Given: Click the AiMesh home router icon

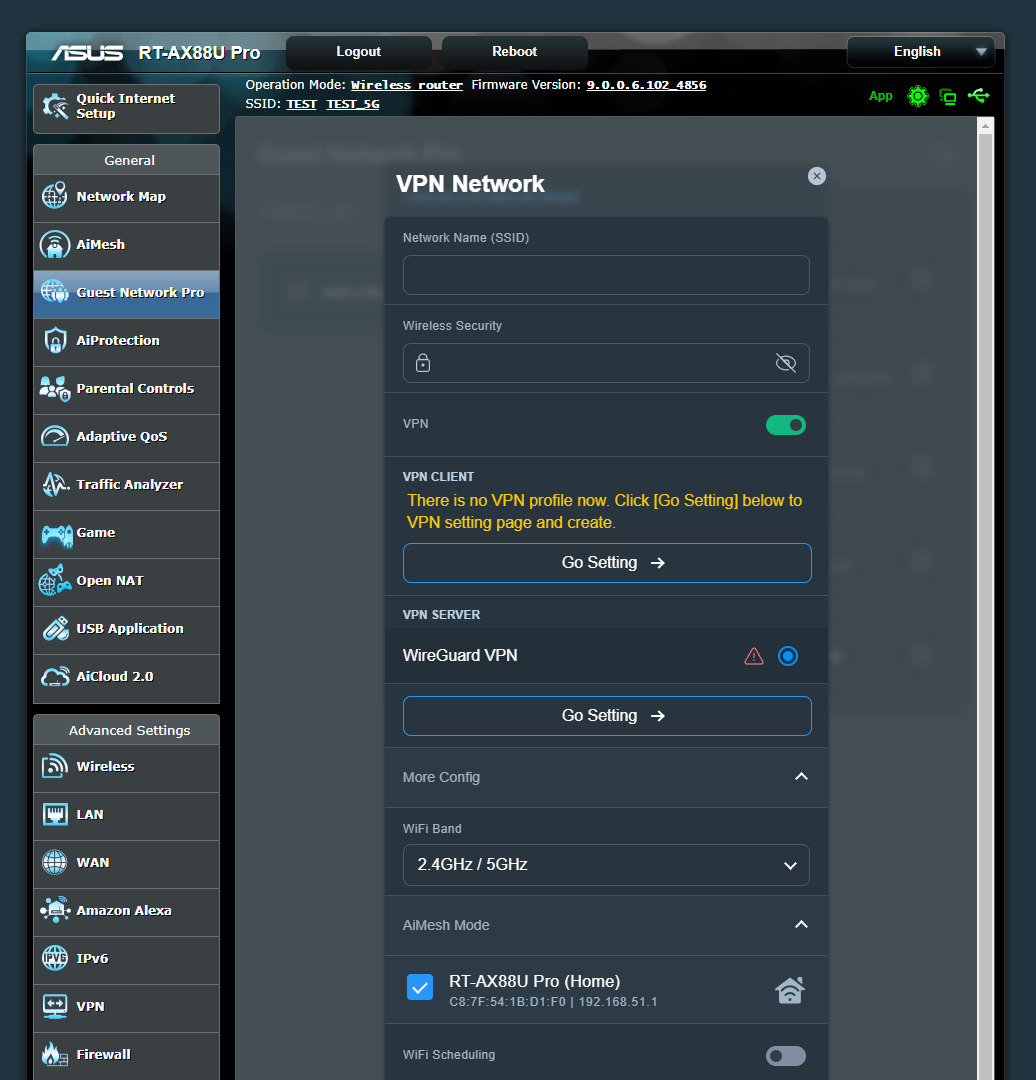Looking at the screenshot, I should click(789, 990).
